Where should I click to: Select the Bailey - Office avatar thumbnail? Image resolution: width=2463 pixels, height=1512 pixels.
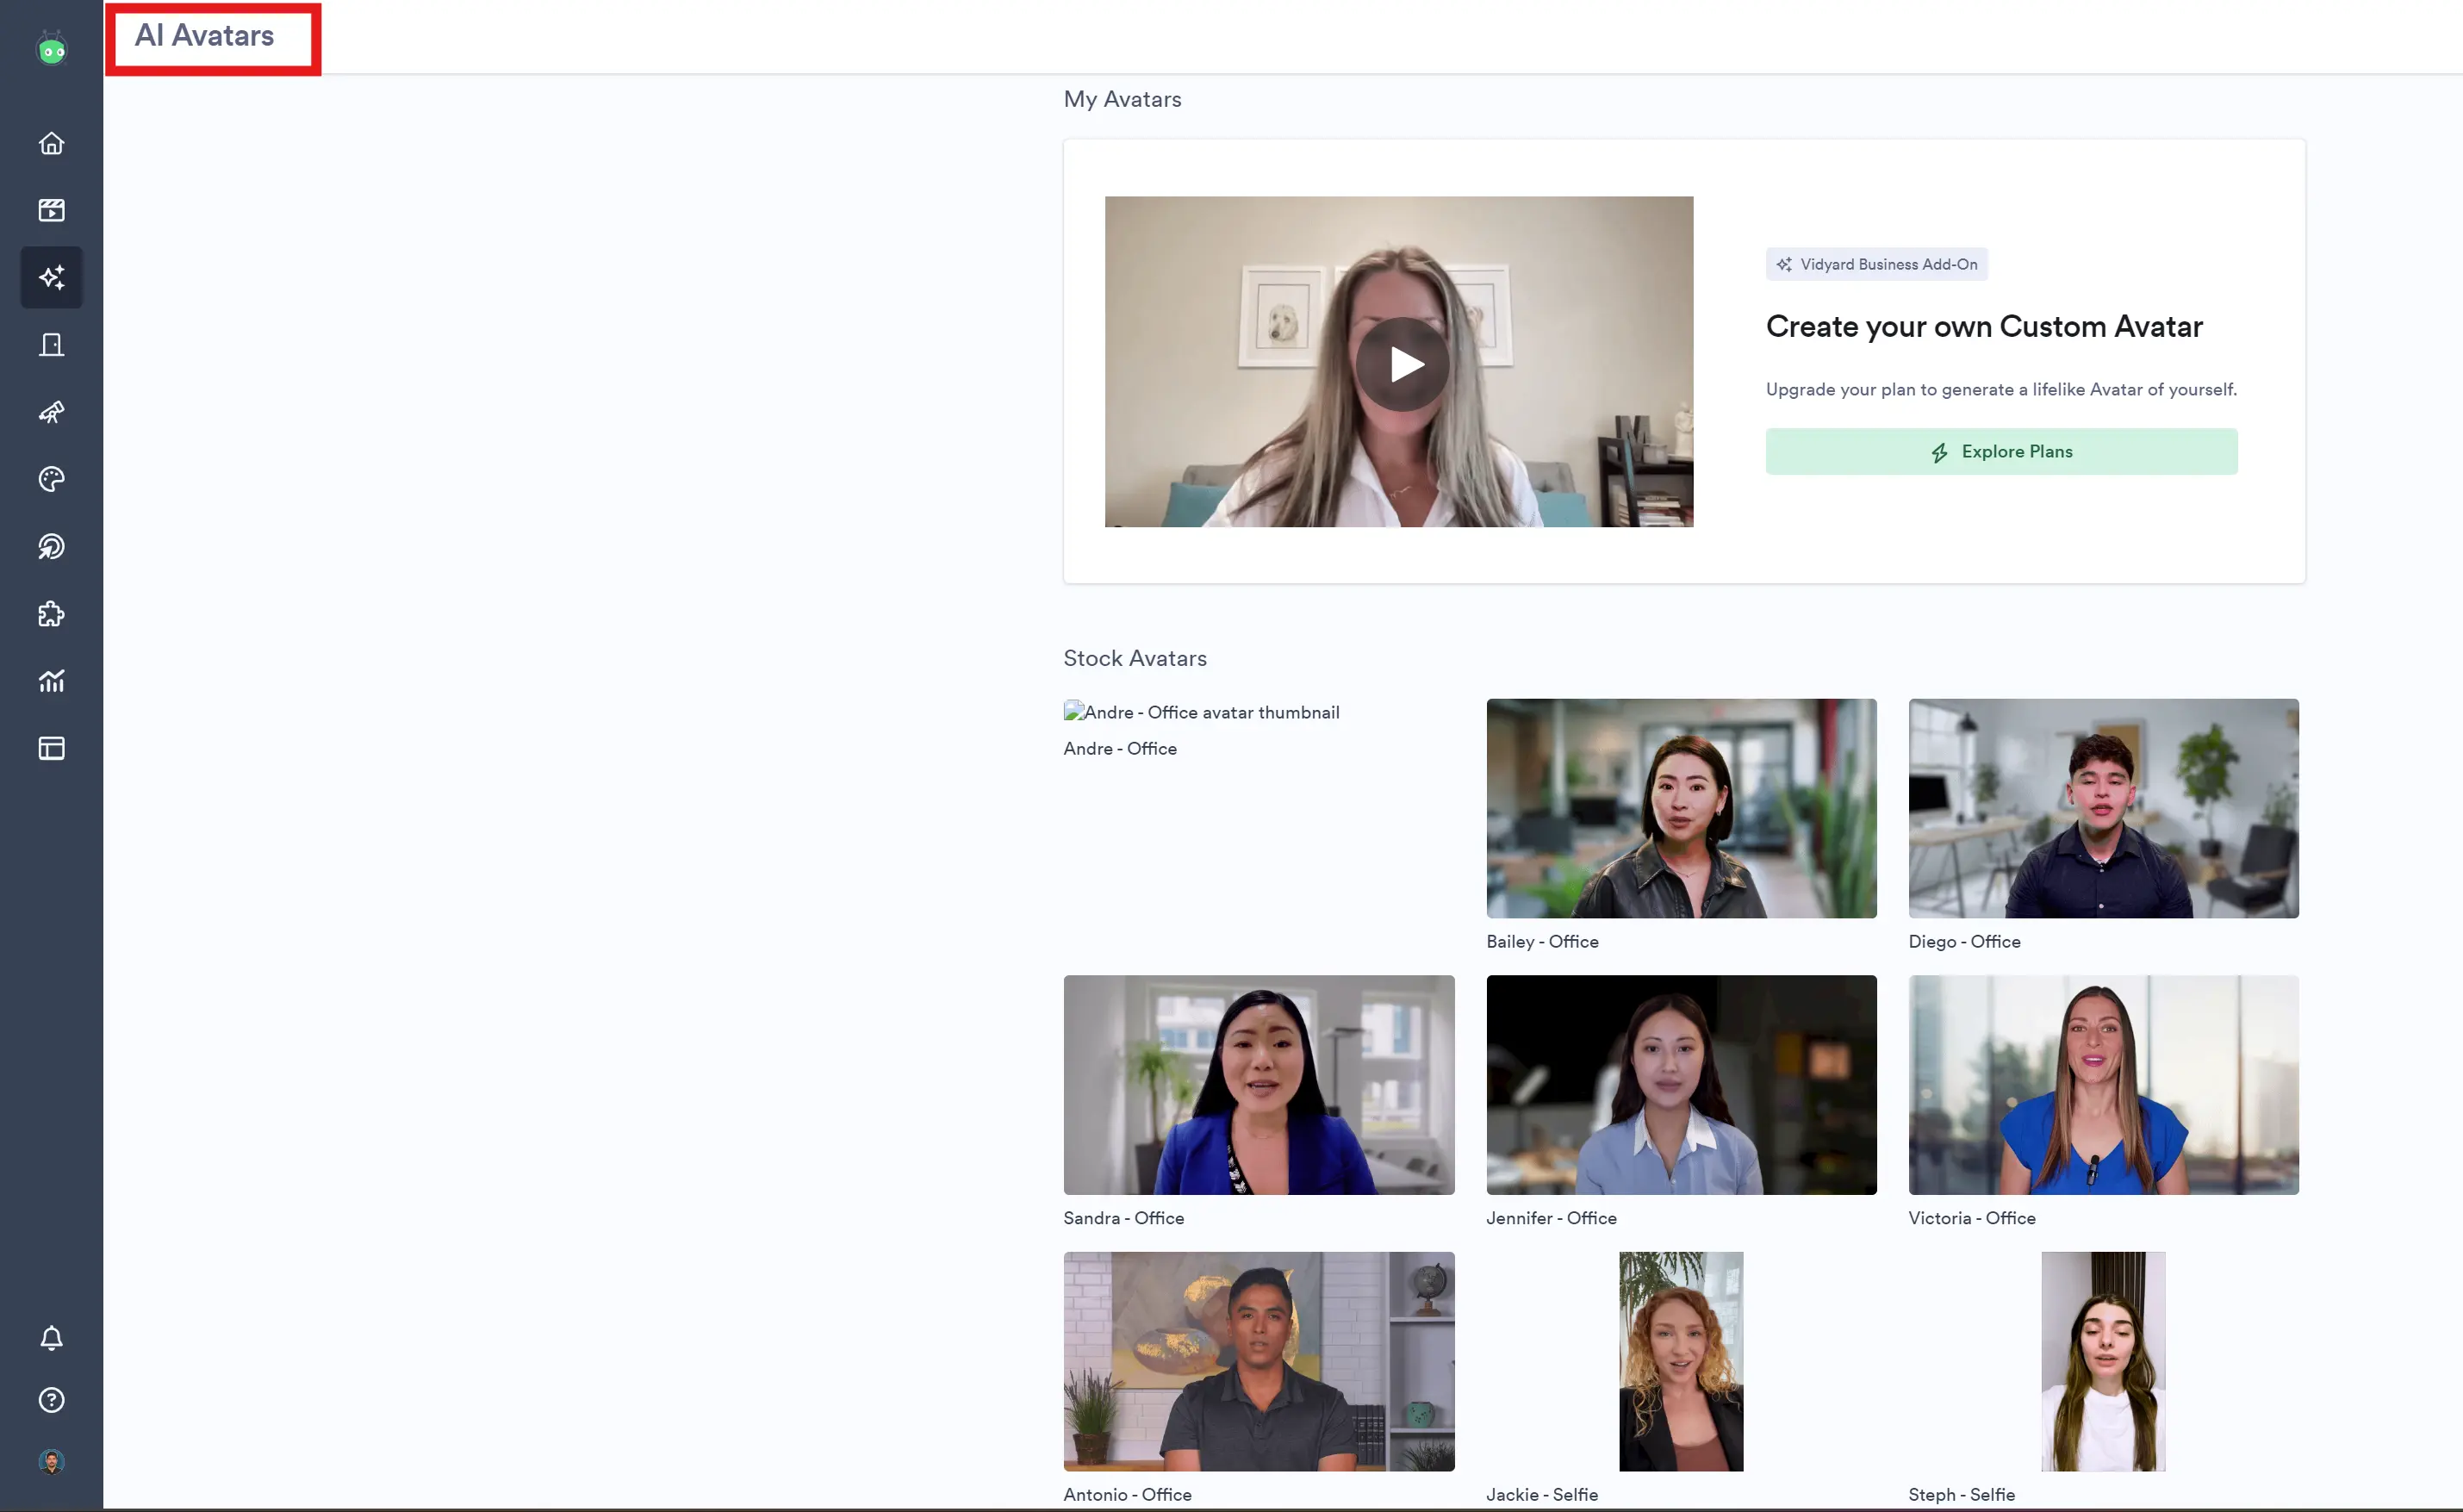(1681, 808)
